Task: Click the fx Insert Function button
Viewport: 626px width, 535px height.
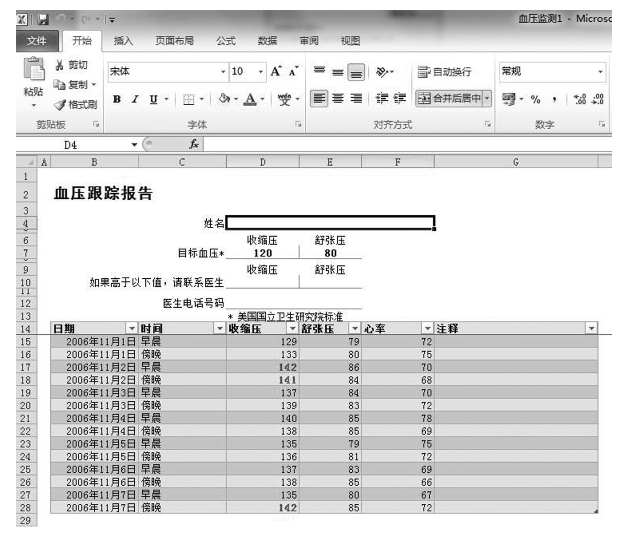Action: [194, 144]
